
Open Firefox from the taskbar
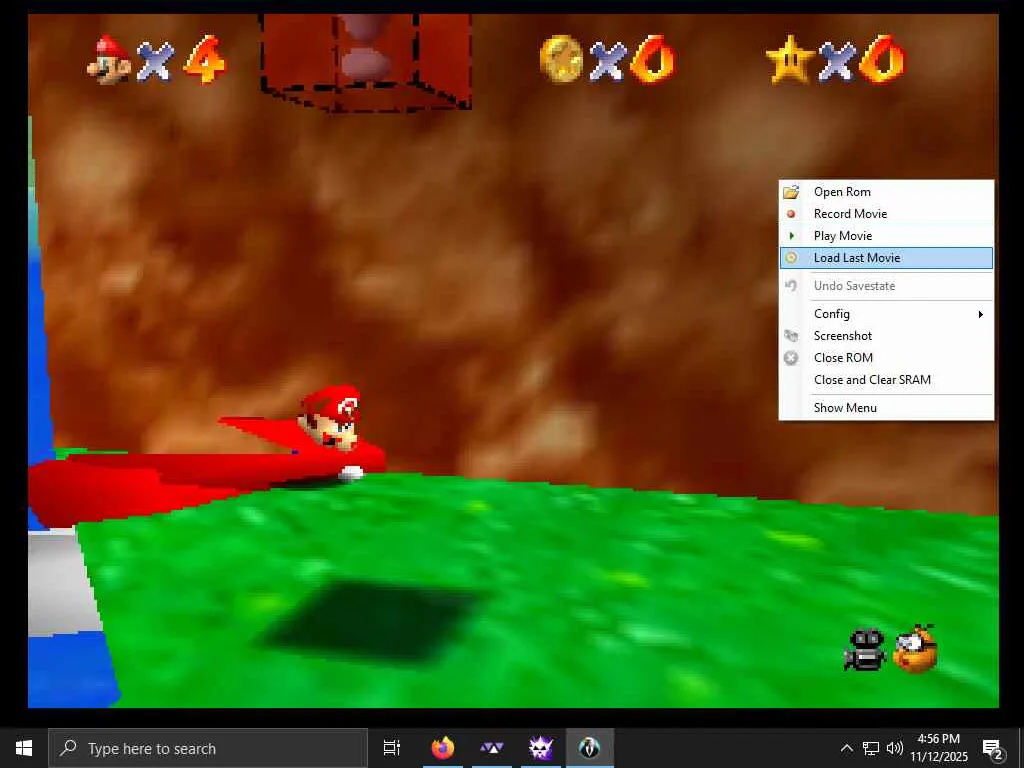(443, 748)
